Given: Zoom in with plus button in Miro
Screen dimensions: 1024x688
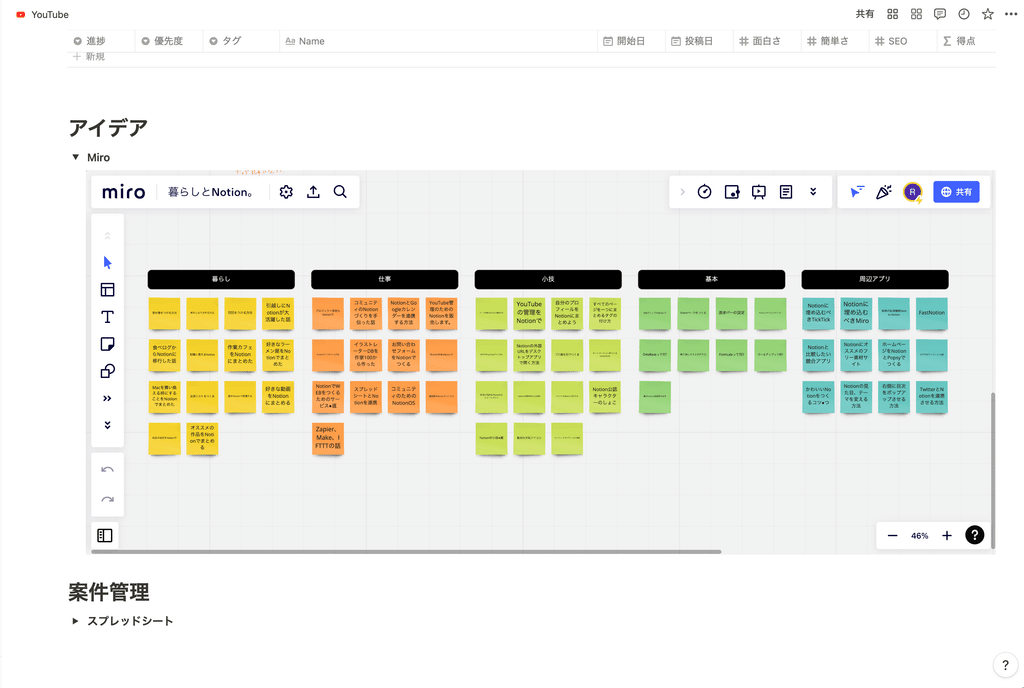Looking at the screenshot, I should pos(947,536).
